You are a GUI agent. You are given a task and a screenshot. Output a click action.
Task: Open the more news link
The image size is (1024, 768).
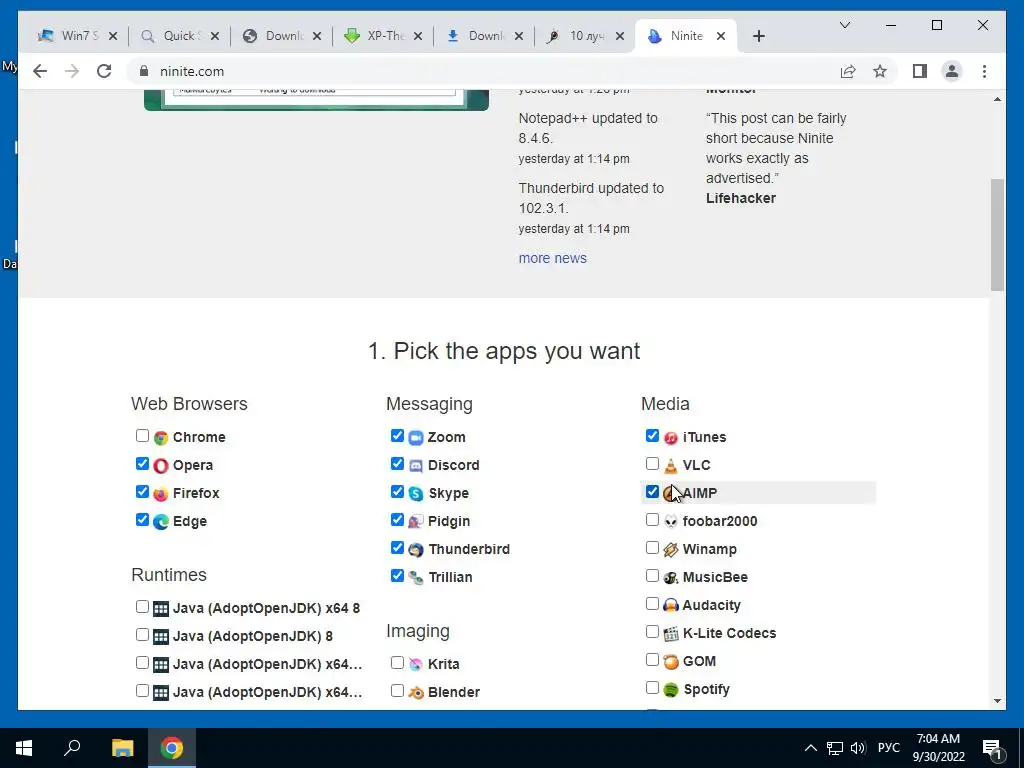tap(552, 259)
